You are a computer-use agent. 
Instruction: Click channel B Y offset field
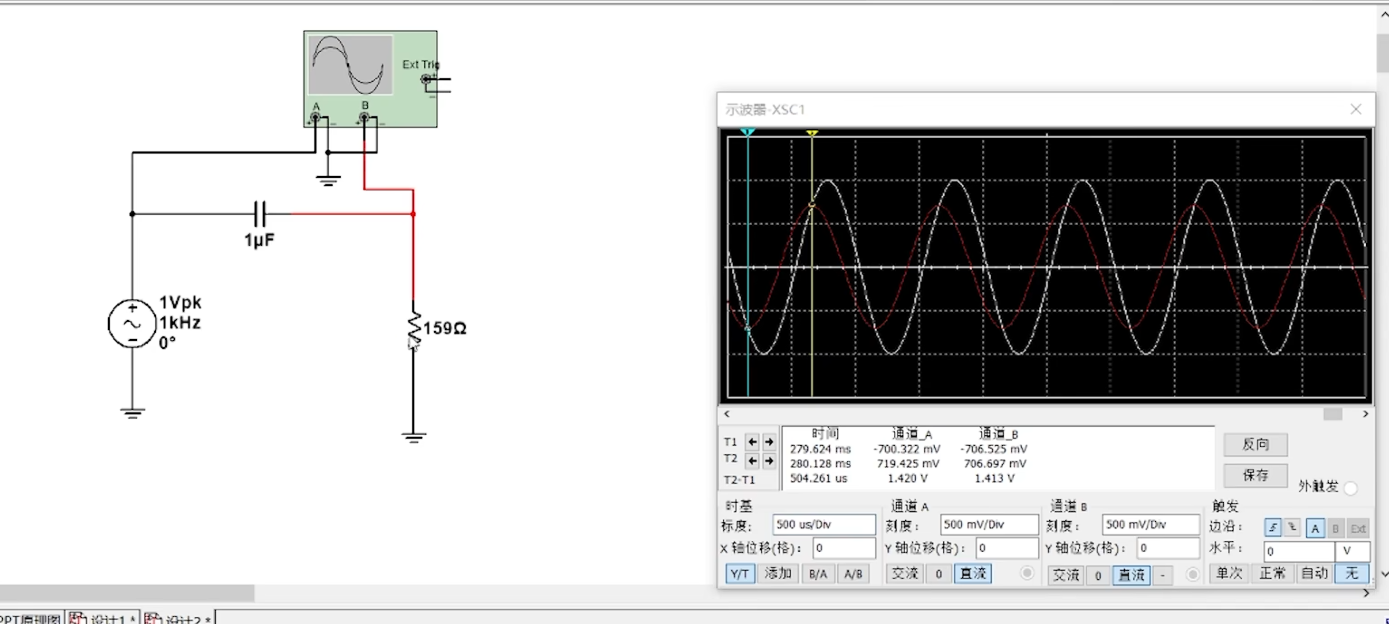pyautogui.click(x=1168, y=548)
